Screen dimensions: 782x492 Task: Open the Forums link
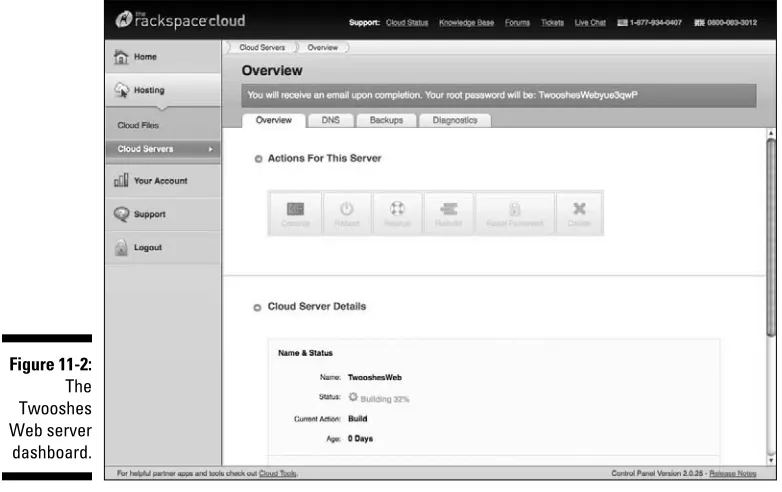click(x=517, y=22)
